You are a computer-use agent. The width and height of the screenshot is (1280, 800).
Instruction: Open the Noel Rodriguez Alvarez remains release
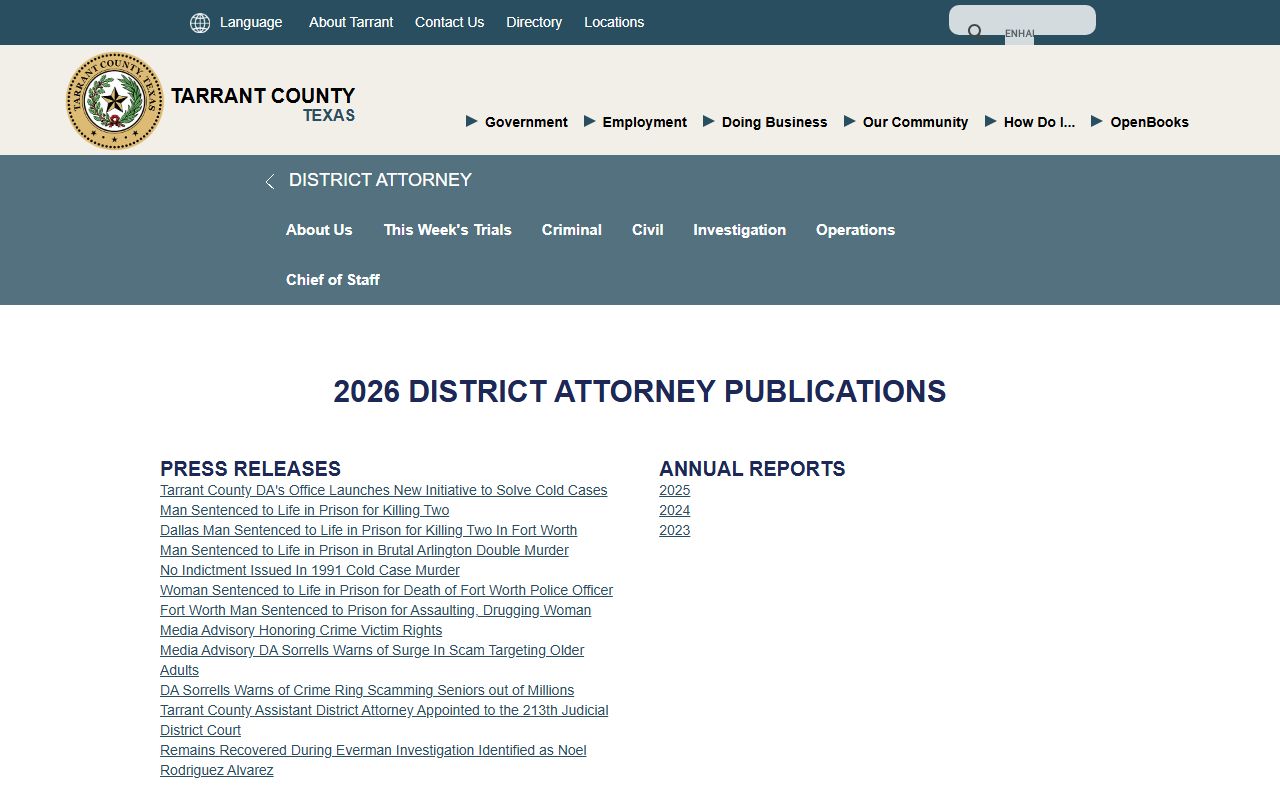click(x=373, y=760)
